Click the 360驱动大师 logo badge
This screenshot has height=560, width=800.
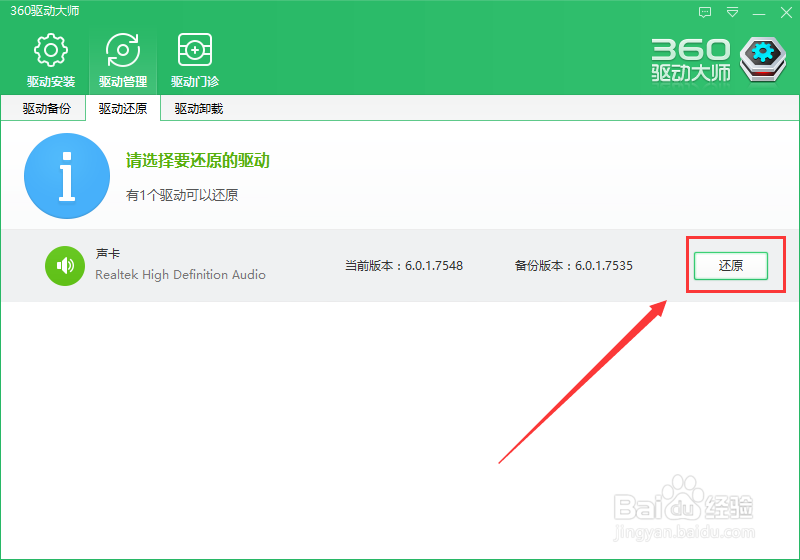click(x=763, y=59)
